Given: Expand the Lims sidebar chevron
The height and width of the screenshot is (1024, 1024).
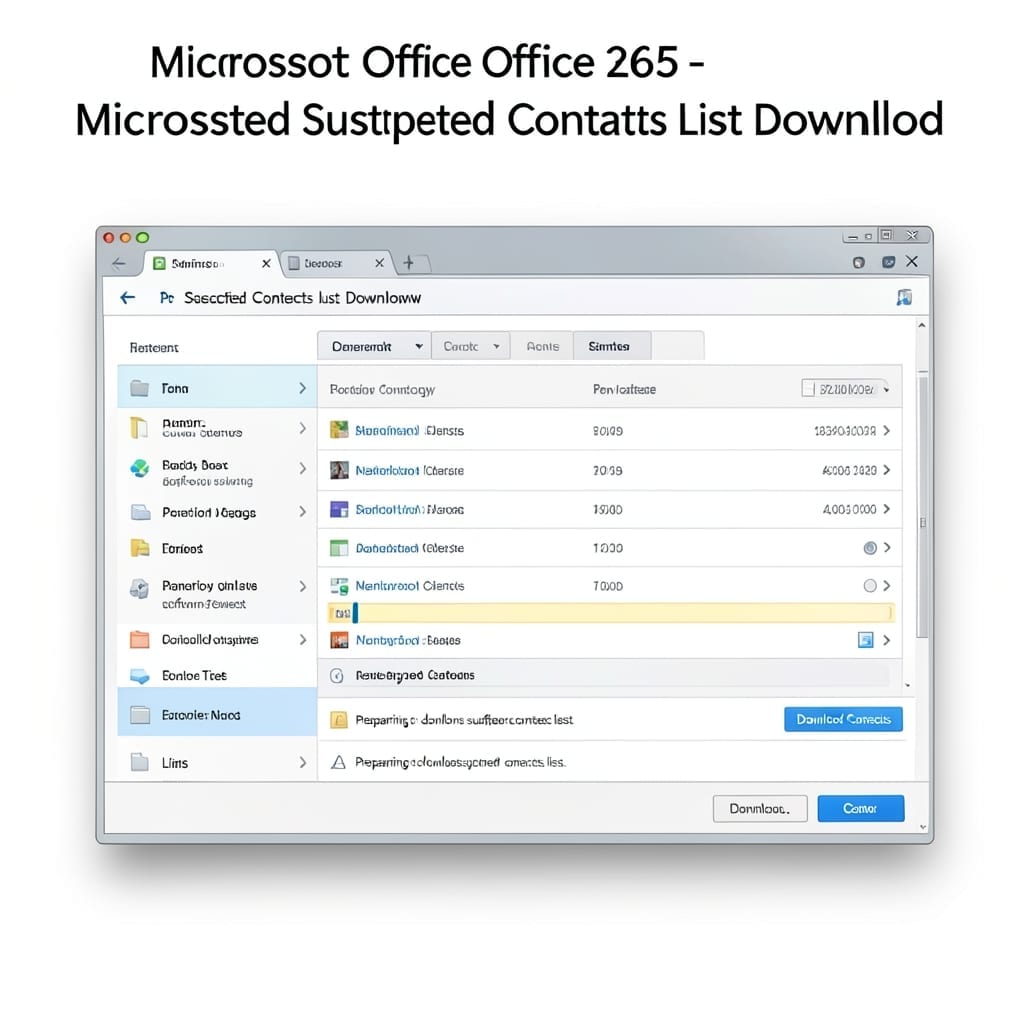Looking at the screenshot, I should click(x=302, y=762).
